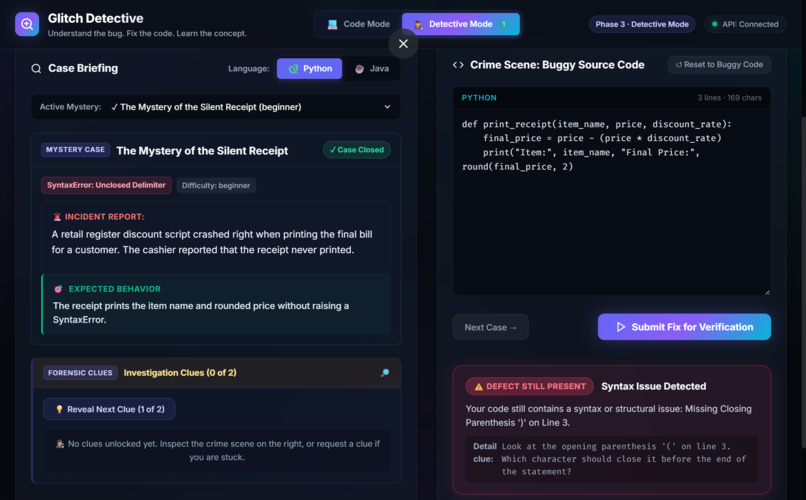Screen dimensions: 806x500
Task: Click the SyntaxError: Unclosed Delimiter tag
Action: [x=106, y=185]
